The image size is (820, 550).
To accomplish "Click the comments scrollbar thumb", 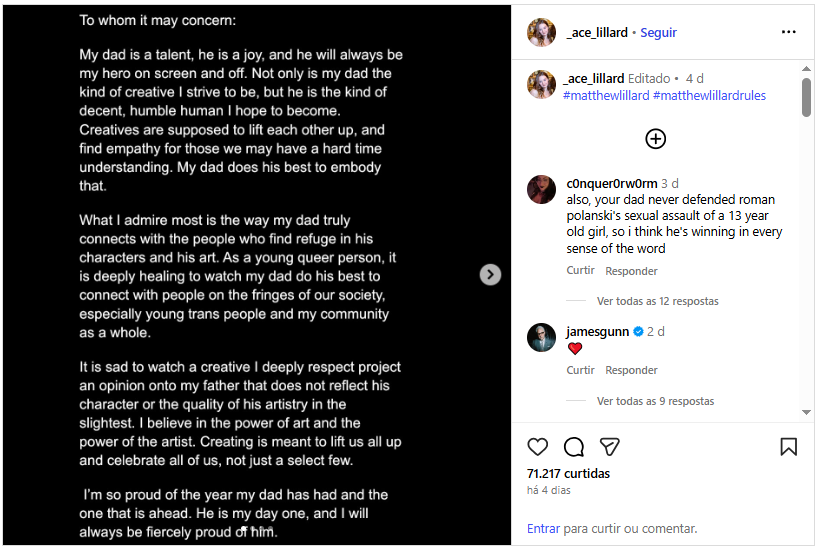I will [806, 97].
